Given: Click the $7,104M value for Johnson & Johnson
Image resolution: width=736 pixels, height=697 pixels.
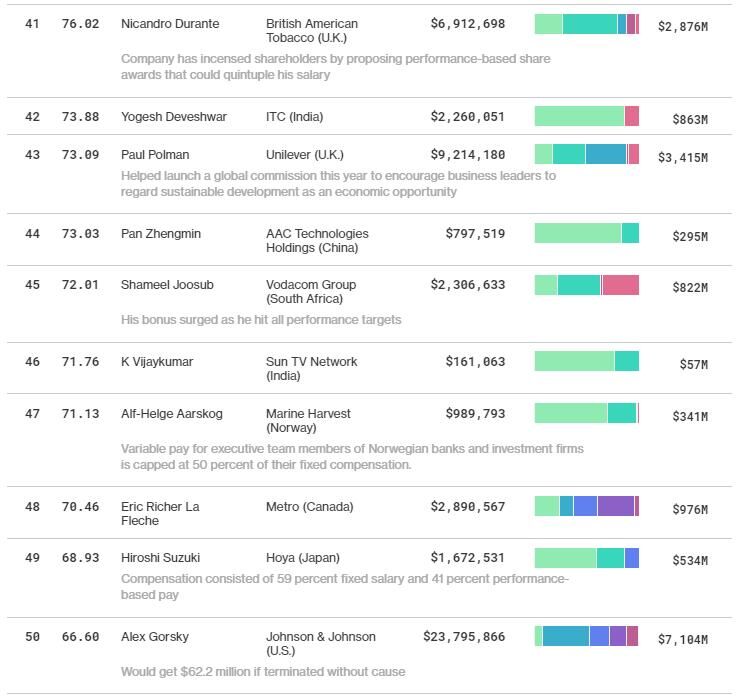Looking at the screenshot, I should click(x=682, y=639).
